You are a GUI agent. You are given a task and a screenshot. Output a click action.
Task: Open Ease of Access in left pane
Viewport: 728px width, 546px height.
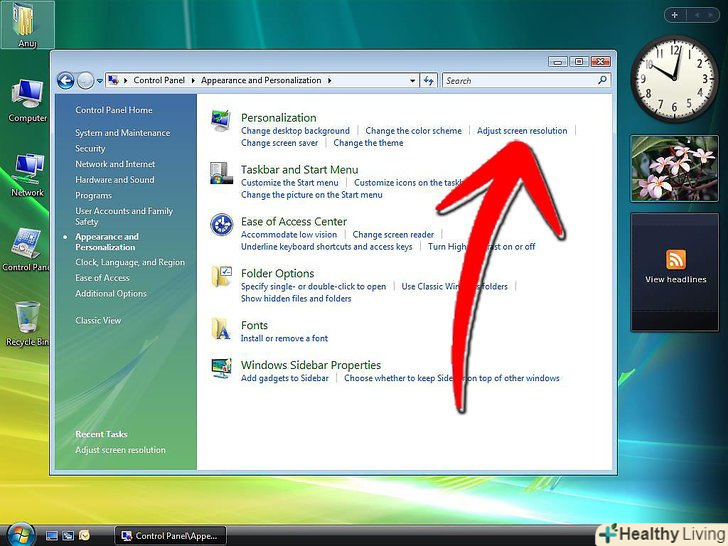point(102,278)
